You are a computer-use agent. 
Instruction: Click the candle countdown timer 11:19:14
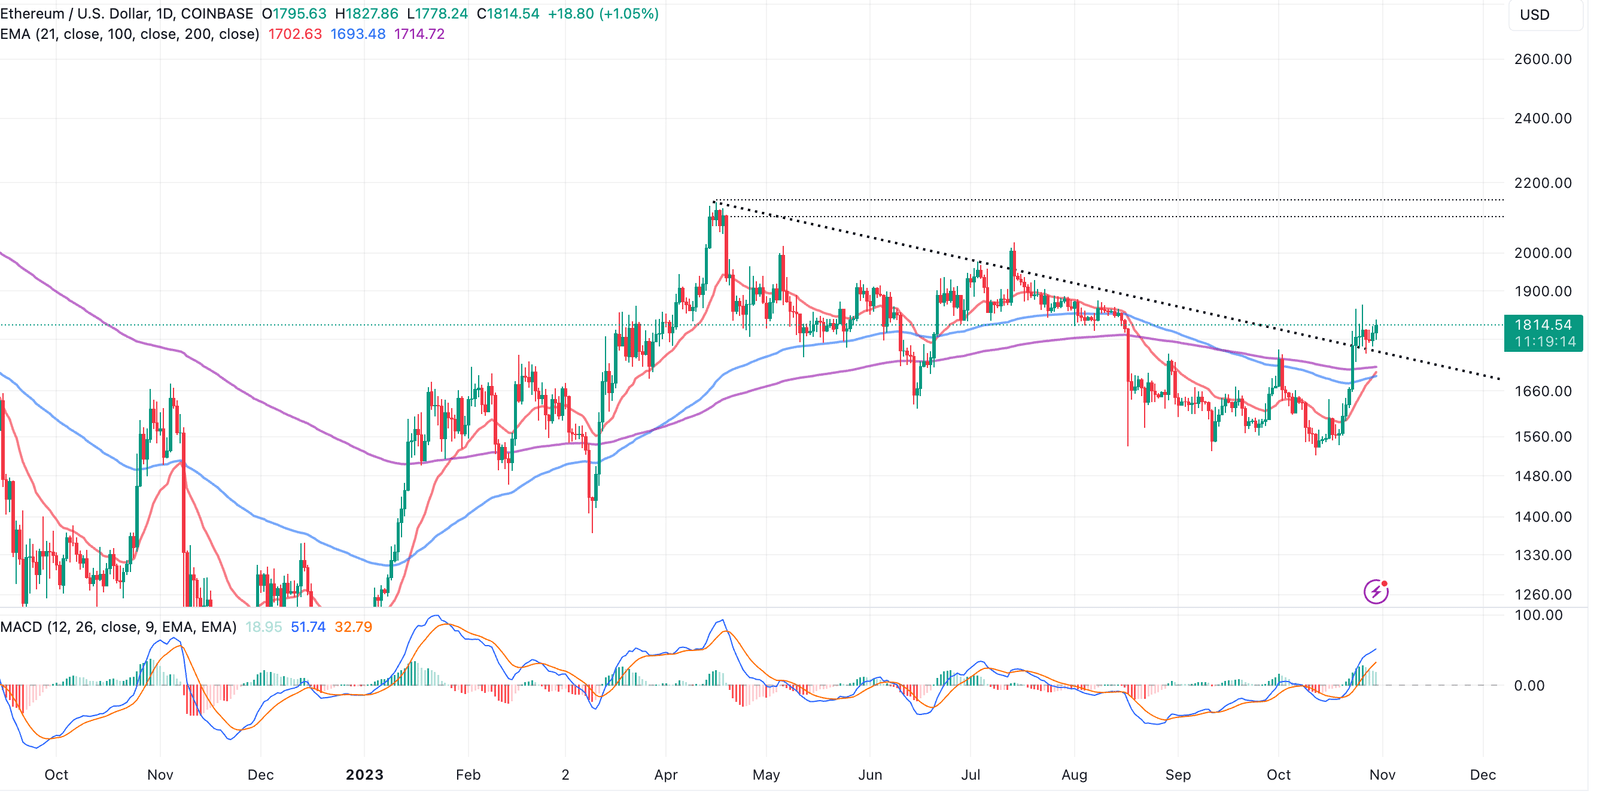click(1543, 342)
